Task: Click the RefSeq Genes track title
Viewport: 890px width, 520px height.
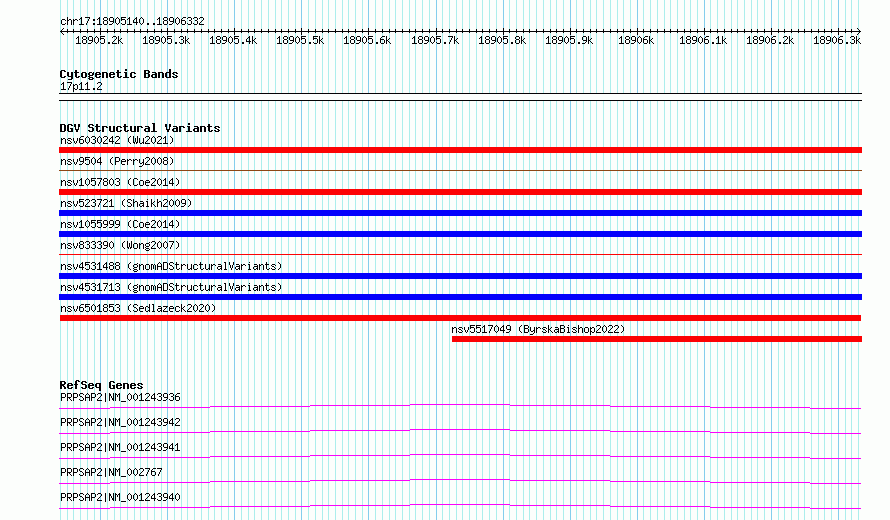Action: click(101, 385)
